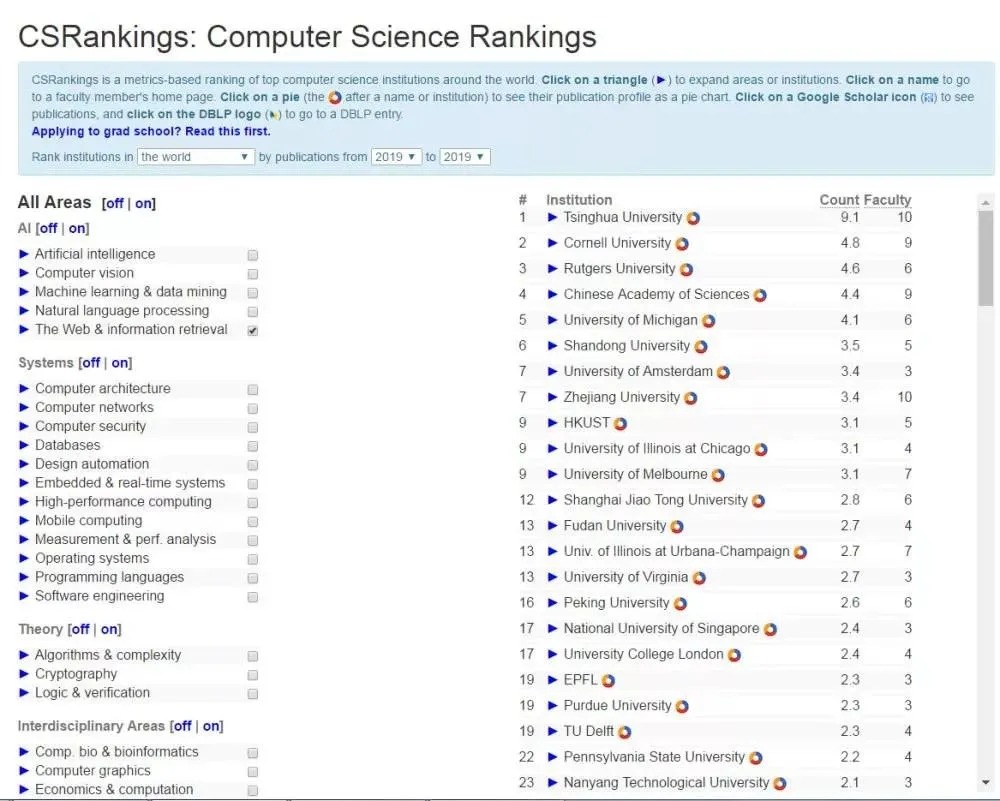The width and height of the screenshot is (1000, 801).
Task: Open the start year 2019 dropdown
Action: click(396, 157)
